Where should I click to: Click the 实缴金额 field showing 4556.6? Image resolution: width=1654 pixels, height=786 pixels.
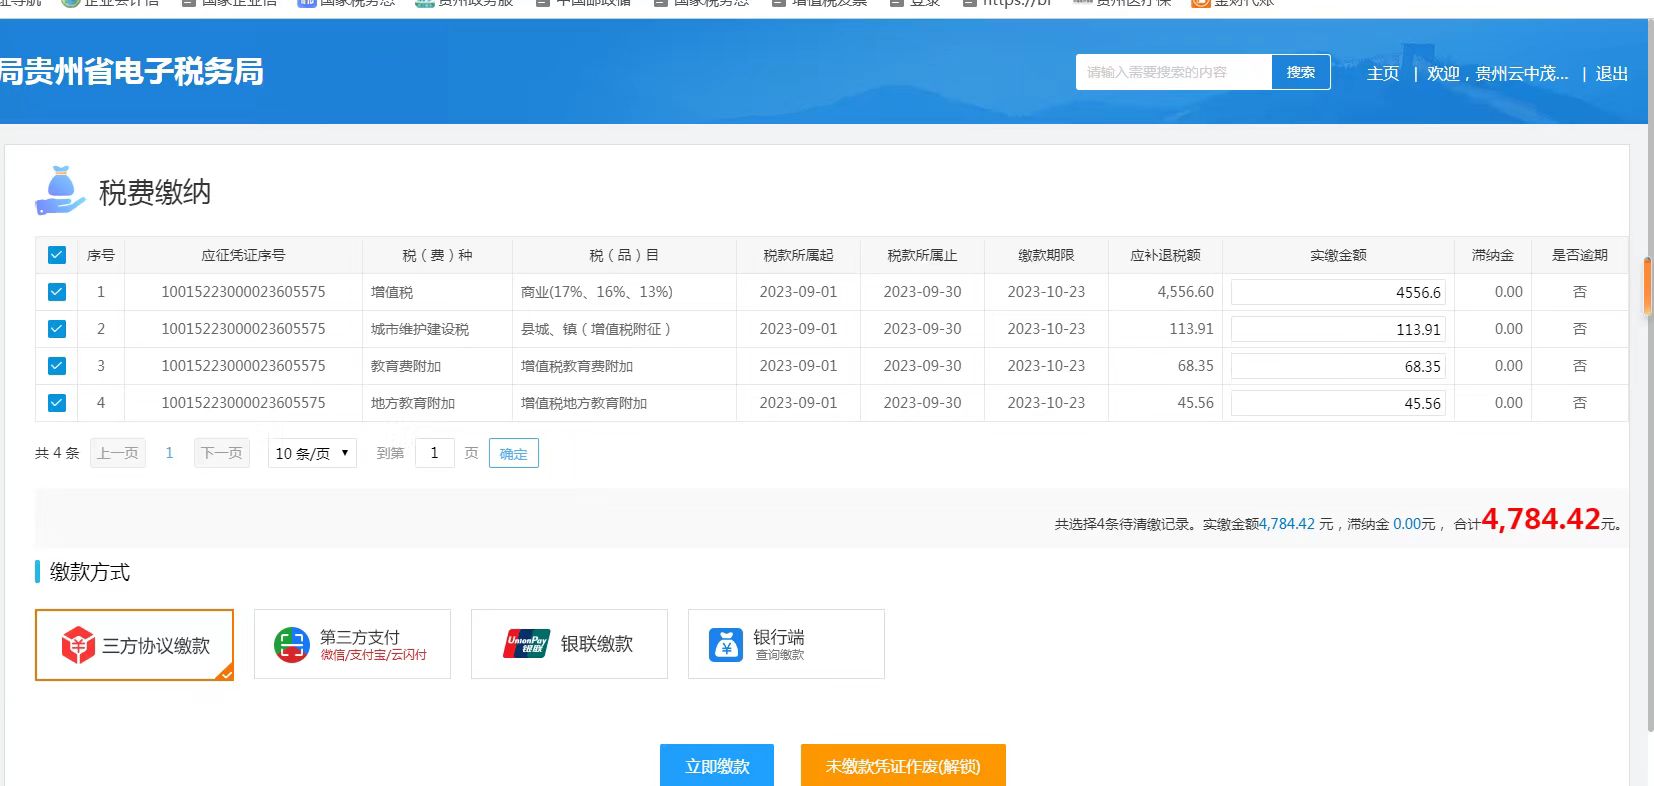pos(1337,292)
